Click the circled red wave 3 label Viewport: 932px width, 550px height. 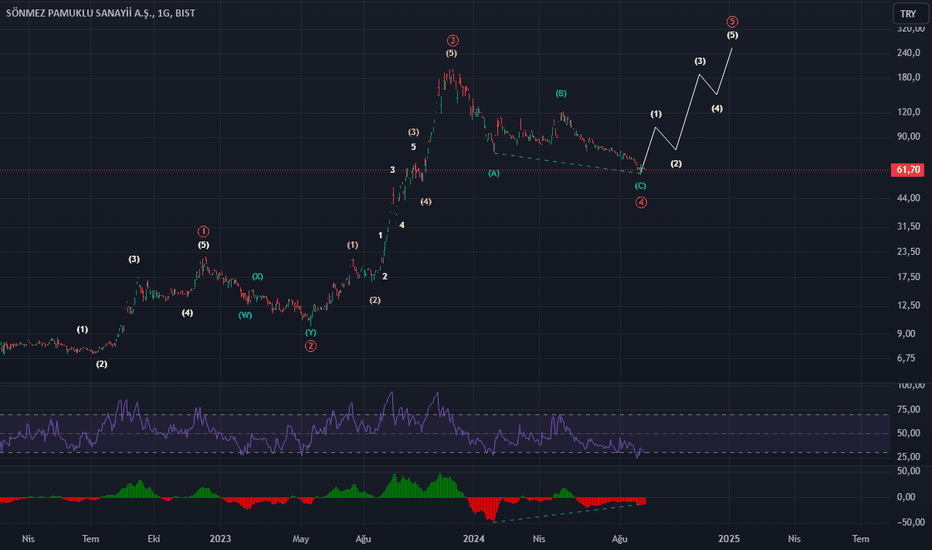tap(453, 40)
